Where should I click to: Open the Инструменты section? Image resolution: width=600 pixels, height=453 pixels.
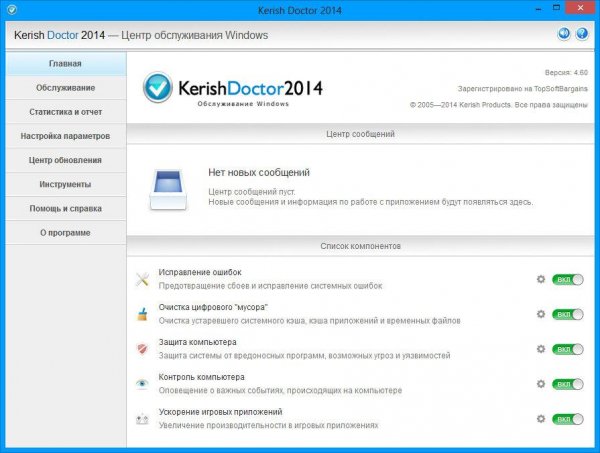(x=66, y=184)
